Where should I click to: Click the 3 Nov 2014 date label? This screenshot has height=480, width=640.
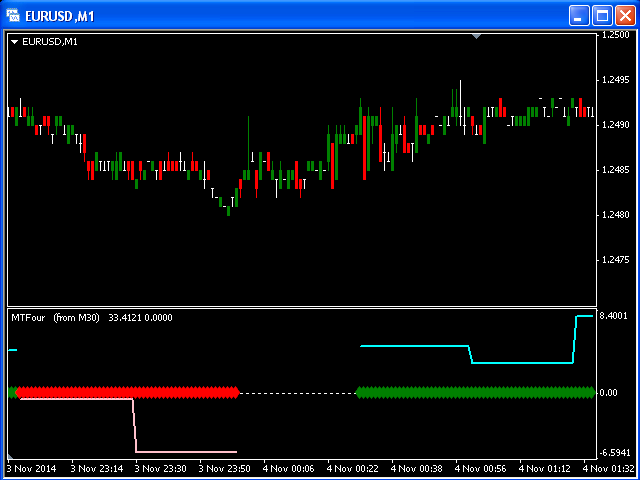coord(31,468)
